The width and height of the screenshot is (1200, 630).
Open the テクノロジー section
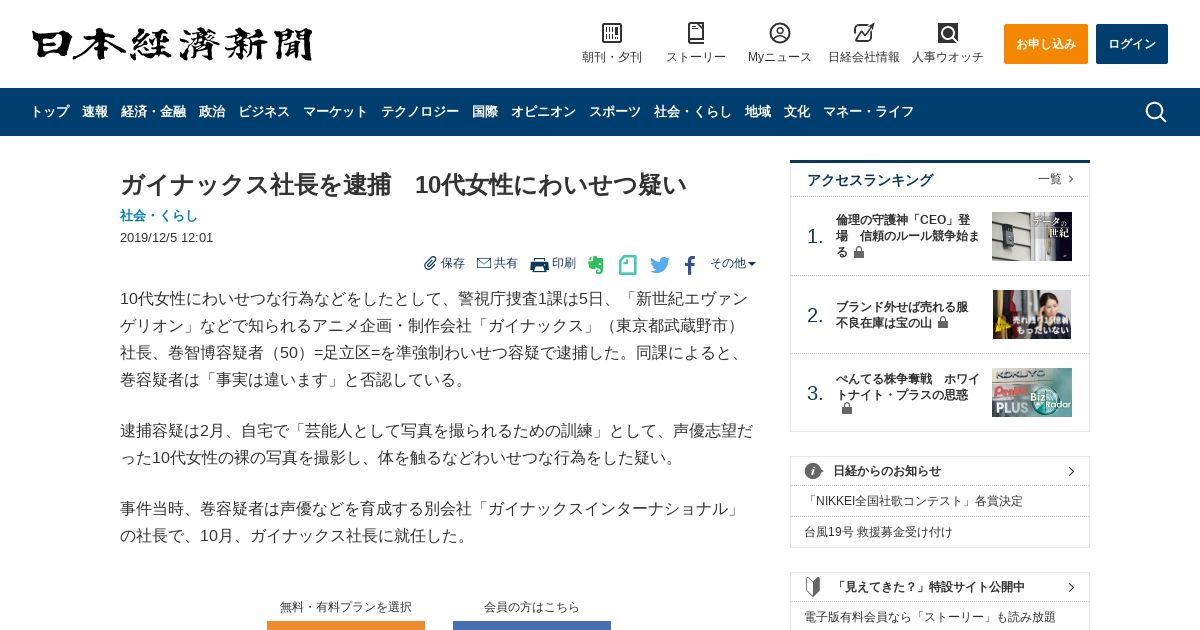click(420, 112)
